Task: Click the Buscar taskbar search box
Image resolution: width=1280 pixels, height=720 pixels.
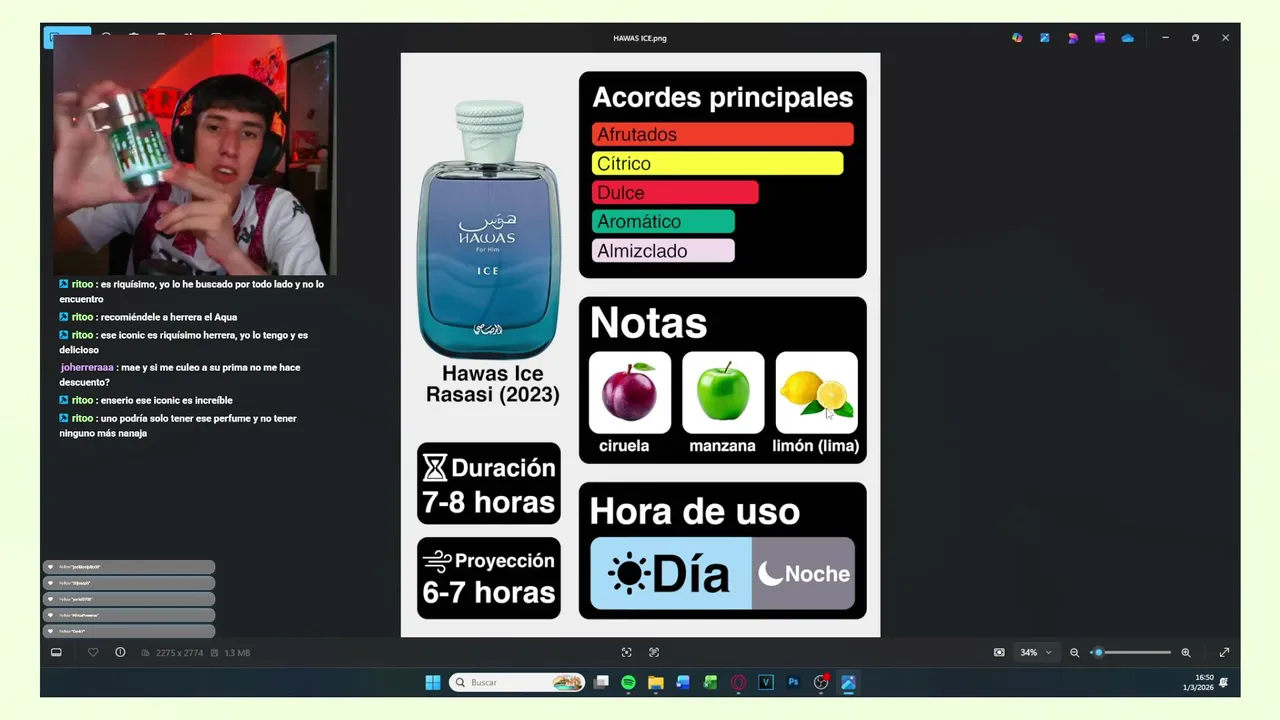Action: (517, 682)
